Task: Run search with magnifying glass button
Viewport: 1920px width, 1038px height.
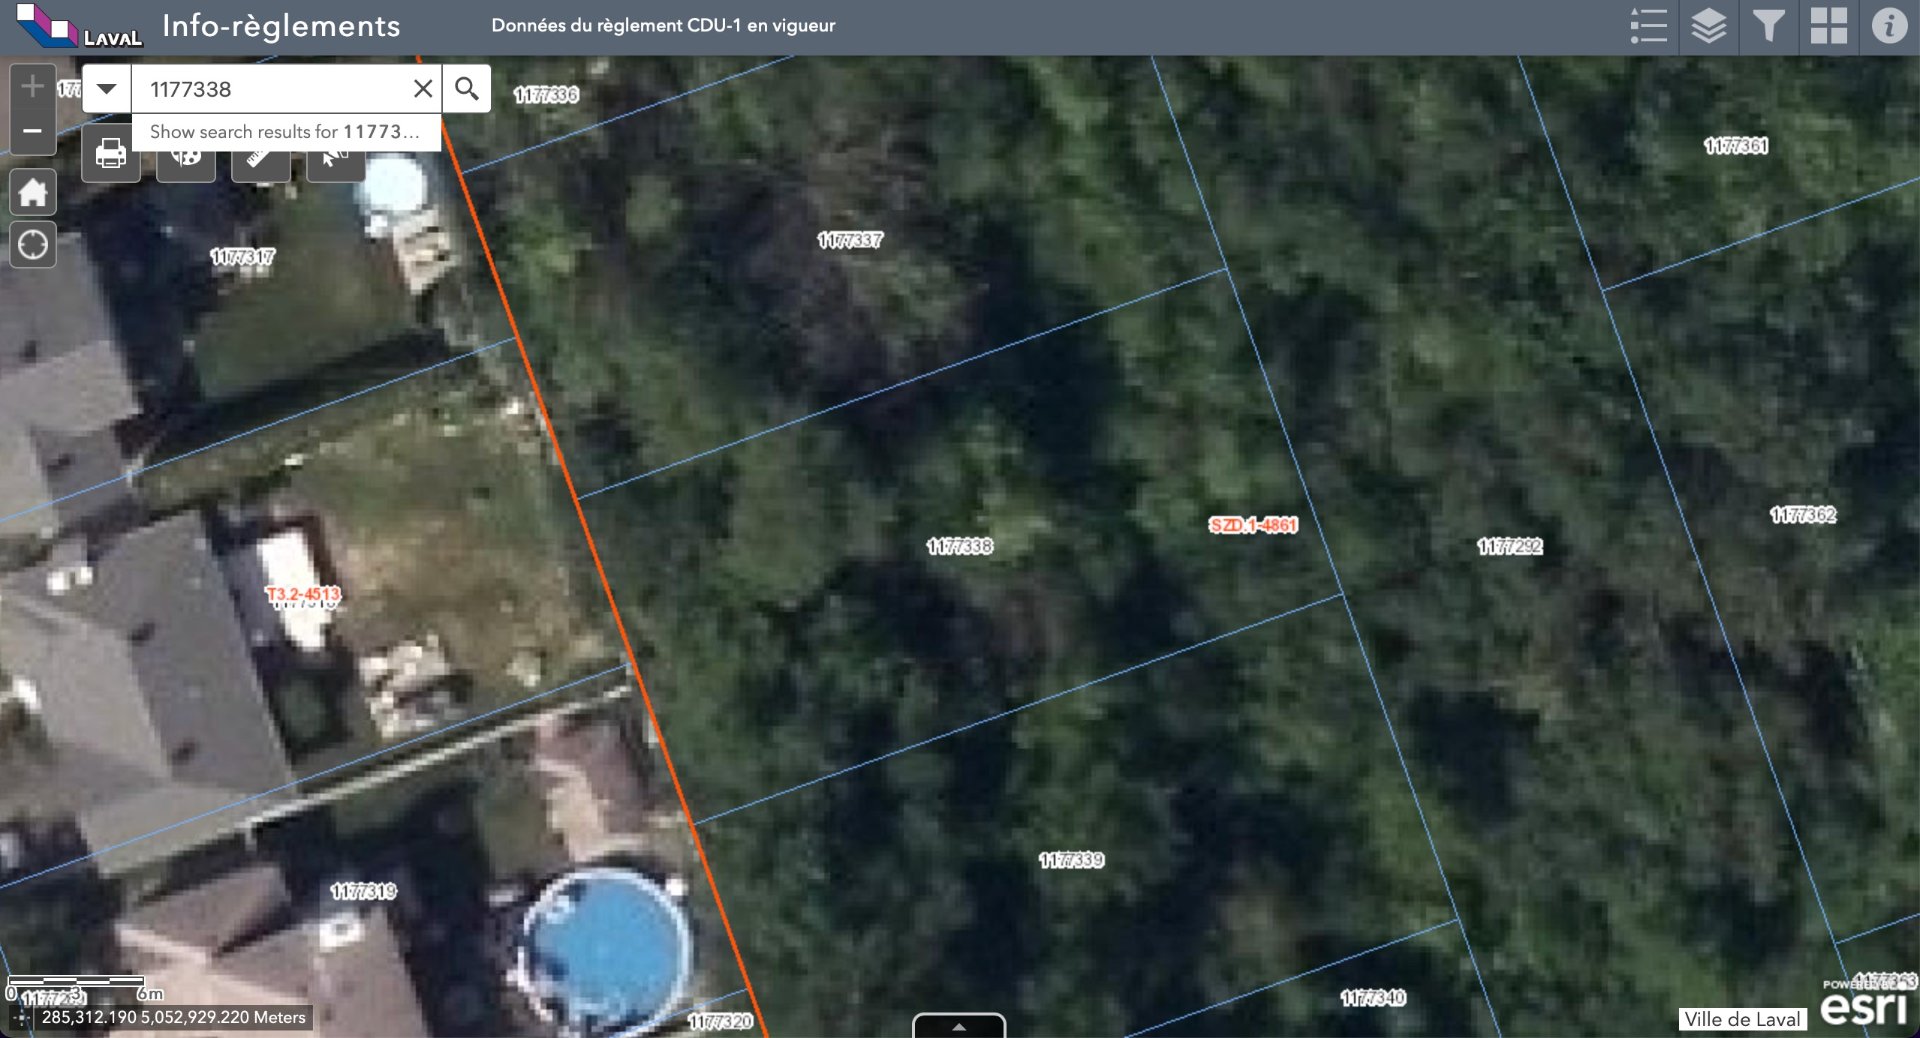Action: click(466, 89)
